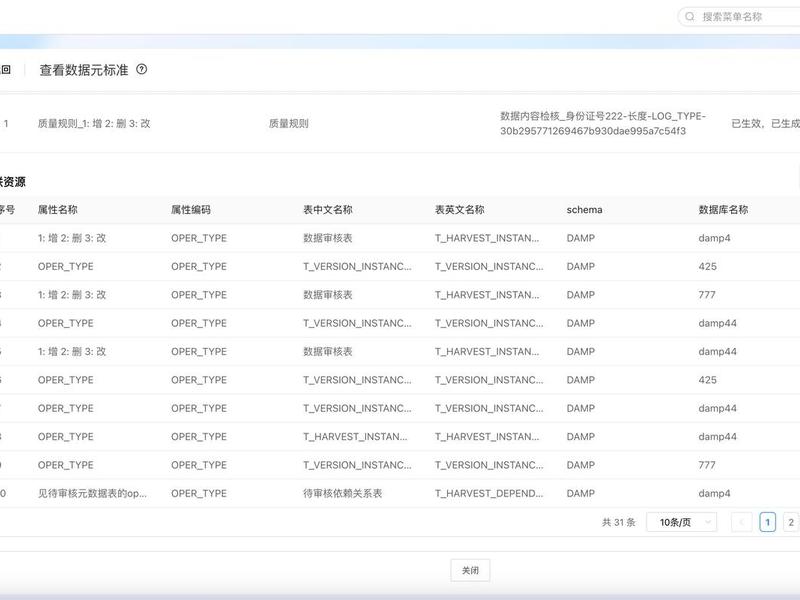The image size is (800, 600).
Task: Go to page 2 of the table
Action: pyautogui.click(x=790, y=522)
